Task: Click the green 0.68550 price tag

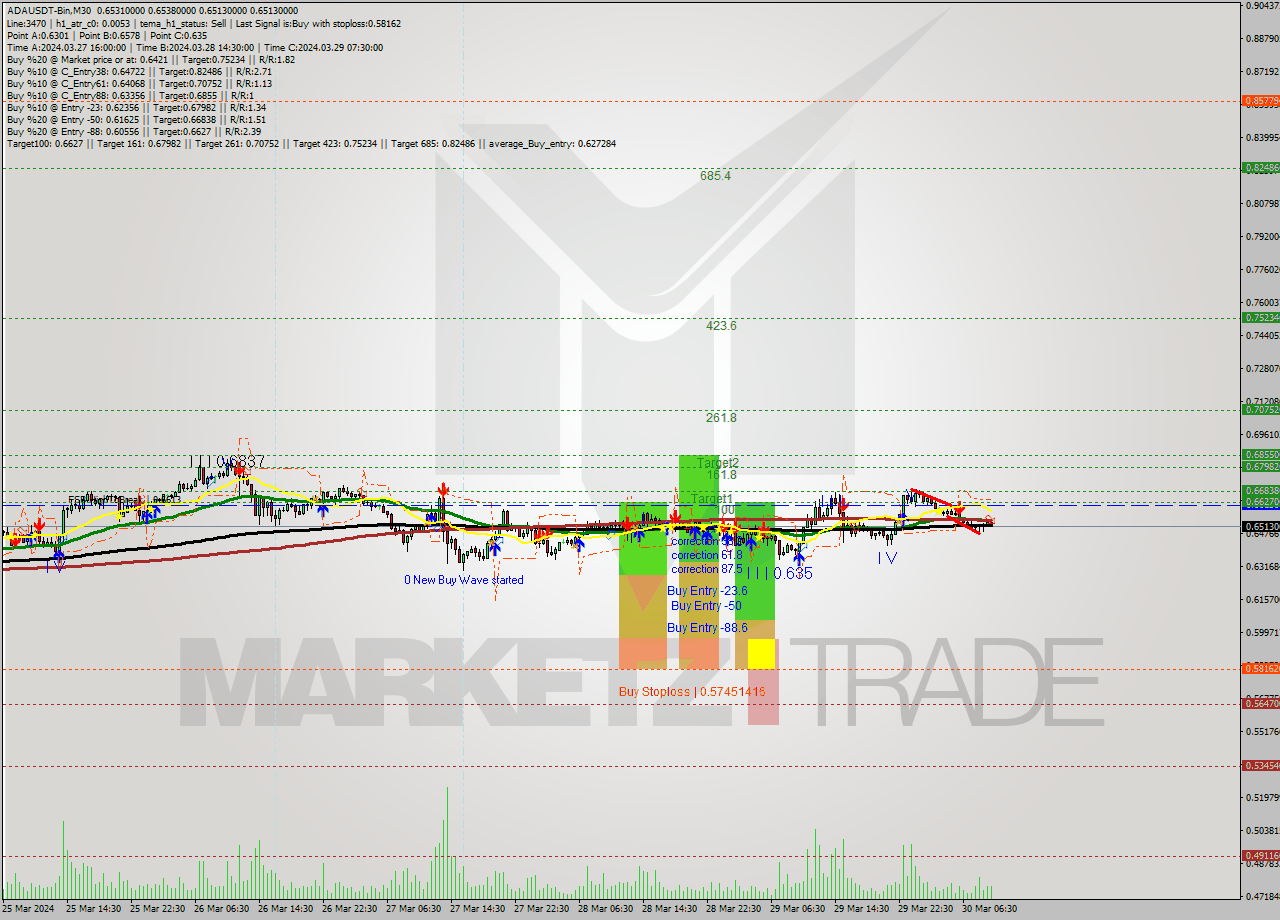Action: pyautogui.click(x=1260, y=455)
